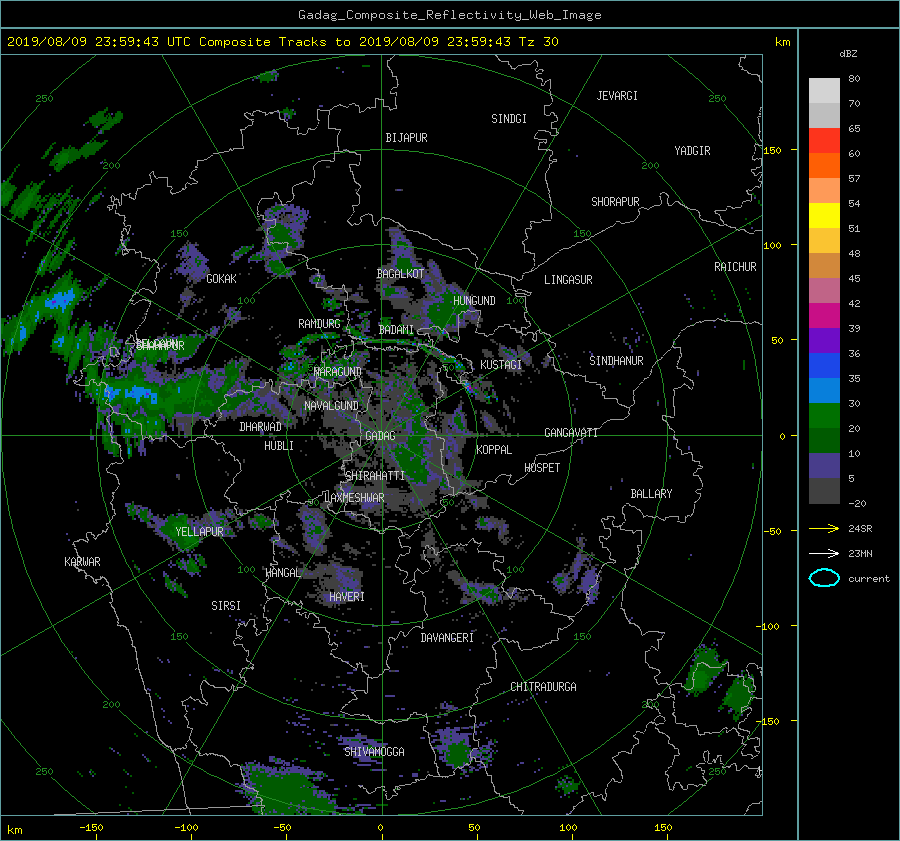Click the YELLAPUR label
This screenshot has width=900, height=841.
click(x=199, y=532)
